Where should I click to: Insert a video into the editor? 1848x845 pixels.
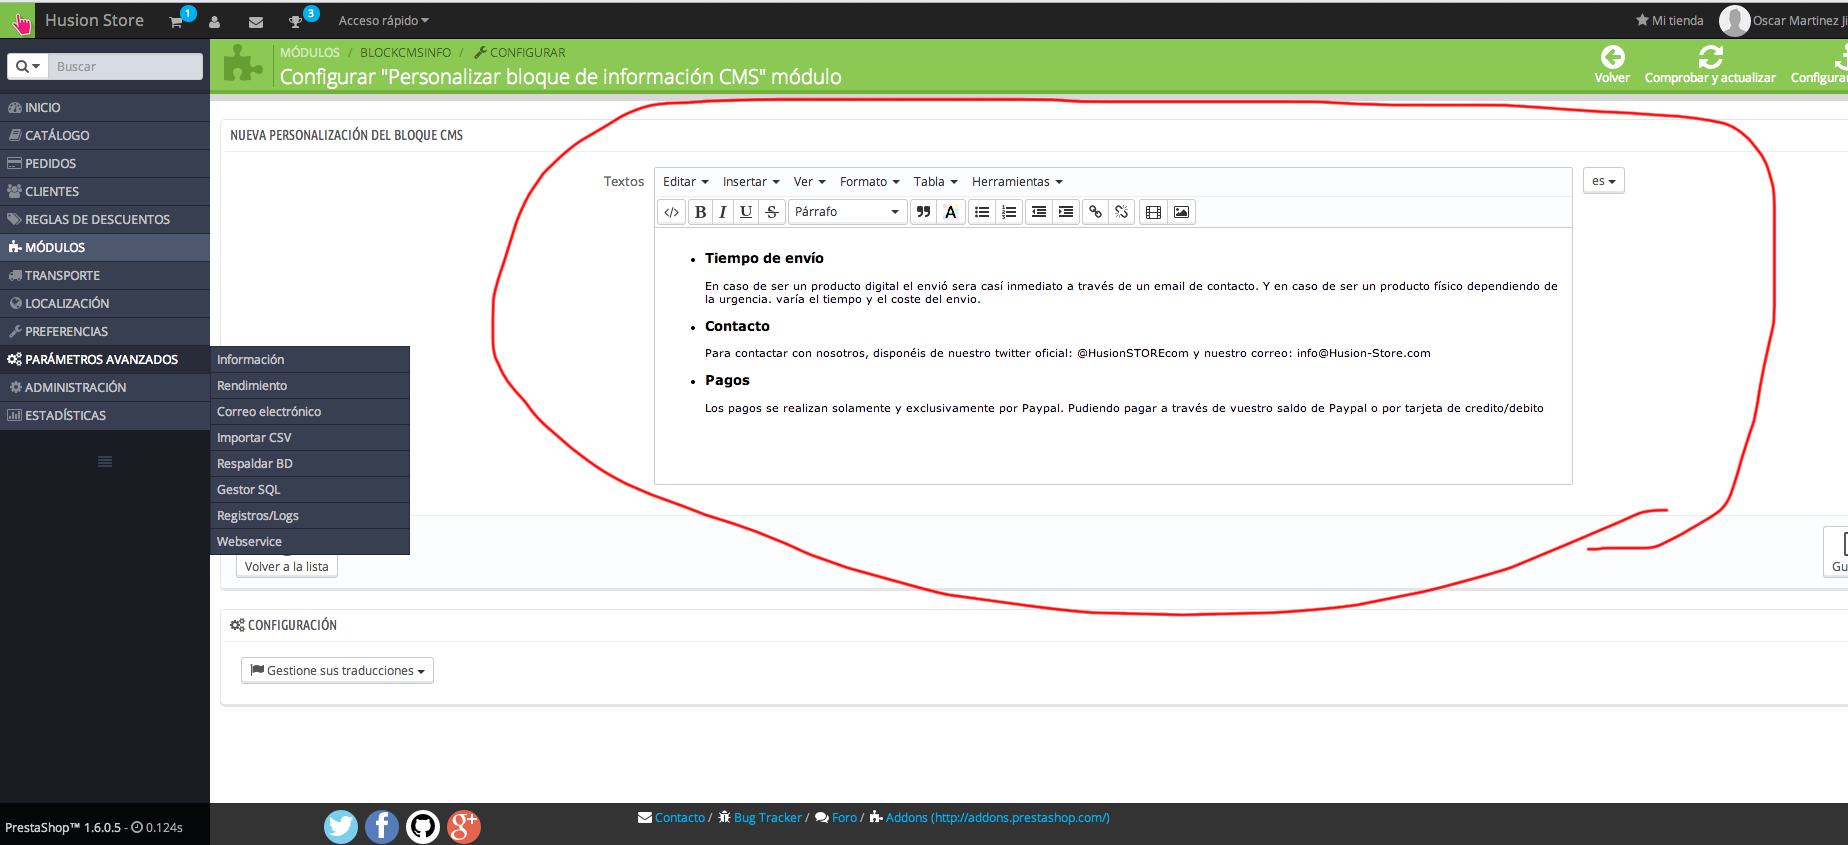tap(1153, 212)
